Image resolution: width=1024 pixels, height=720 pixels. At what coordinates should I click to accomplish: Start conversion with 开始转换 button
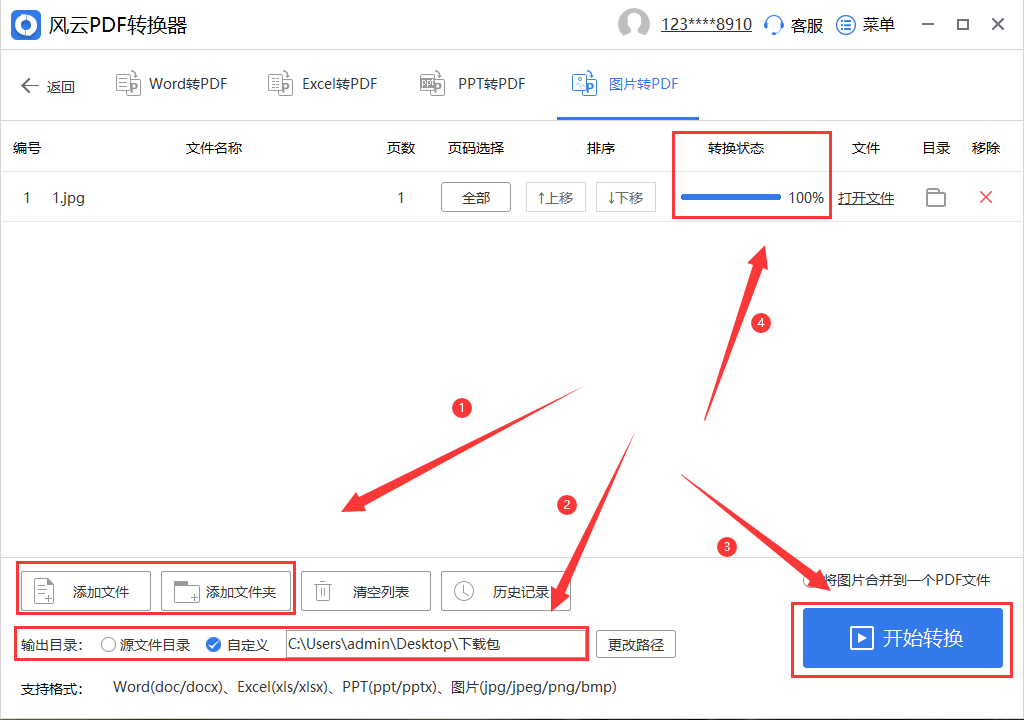pyautogui.click(x=903, y=638)
